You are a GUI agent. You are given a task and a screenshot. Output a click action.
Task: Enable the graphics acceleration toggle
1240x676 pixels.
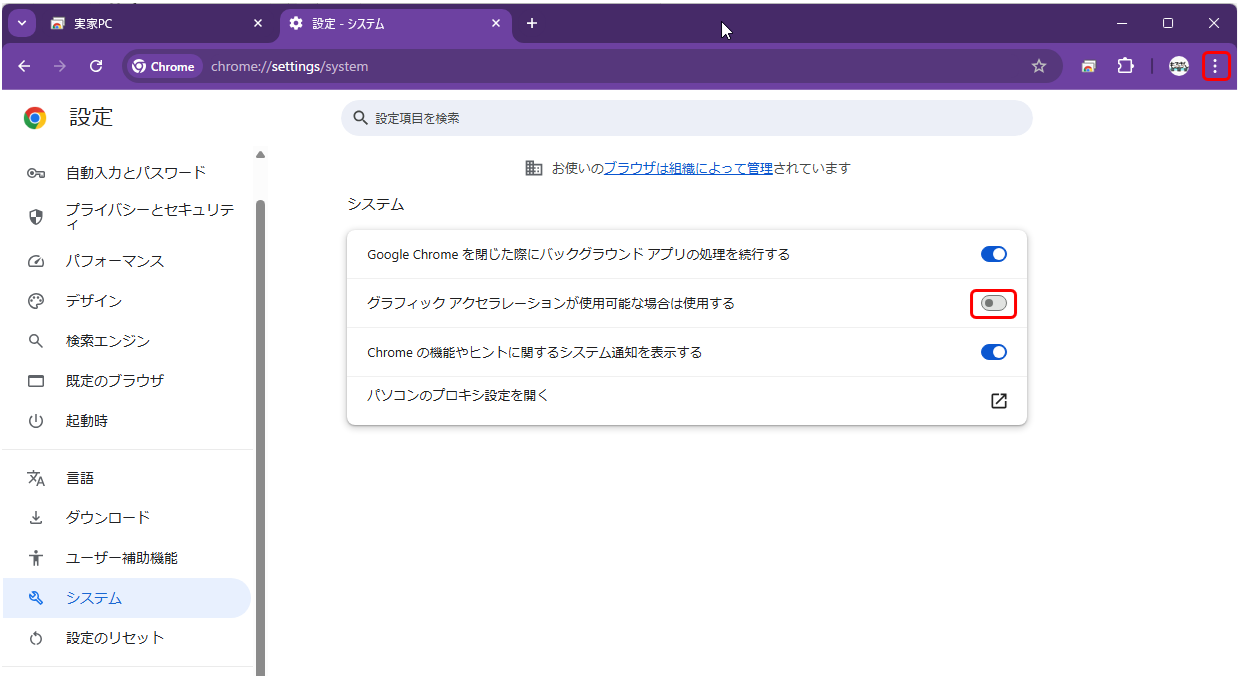(x=993, y=303)
